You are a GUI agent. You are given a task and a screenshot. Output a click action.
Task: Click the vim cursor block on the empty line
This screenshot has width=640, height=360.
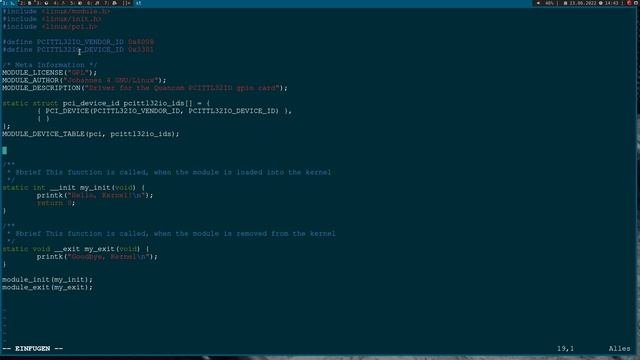4,151
